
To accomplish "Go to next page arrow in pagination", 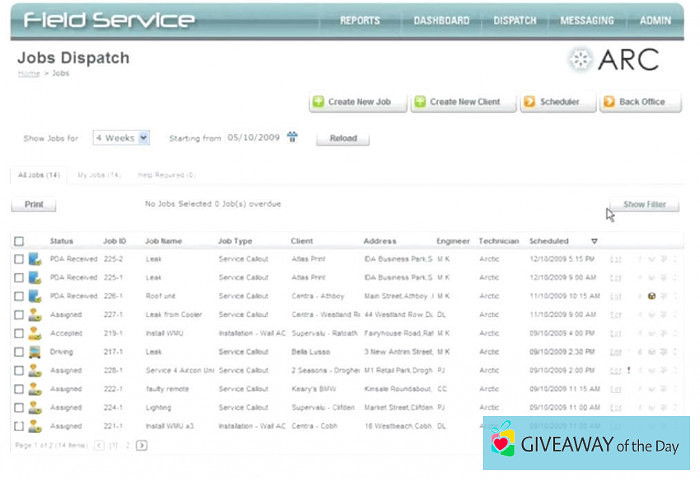I will click(141, 445).
